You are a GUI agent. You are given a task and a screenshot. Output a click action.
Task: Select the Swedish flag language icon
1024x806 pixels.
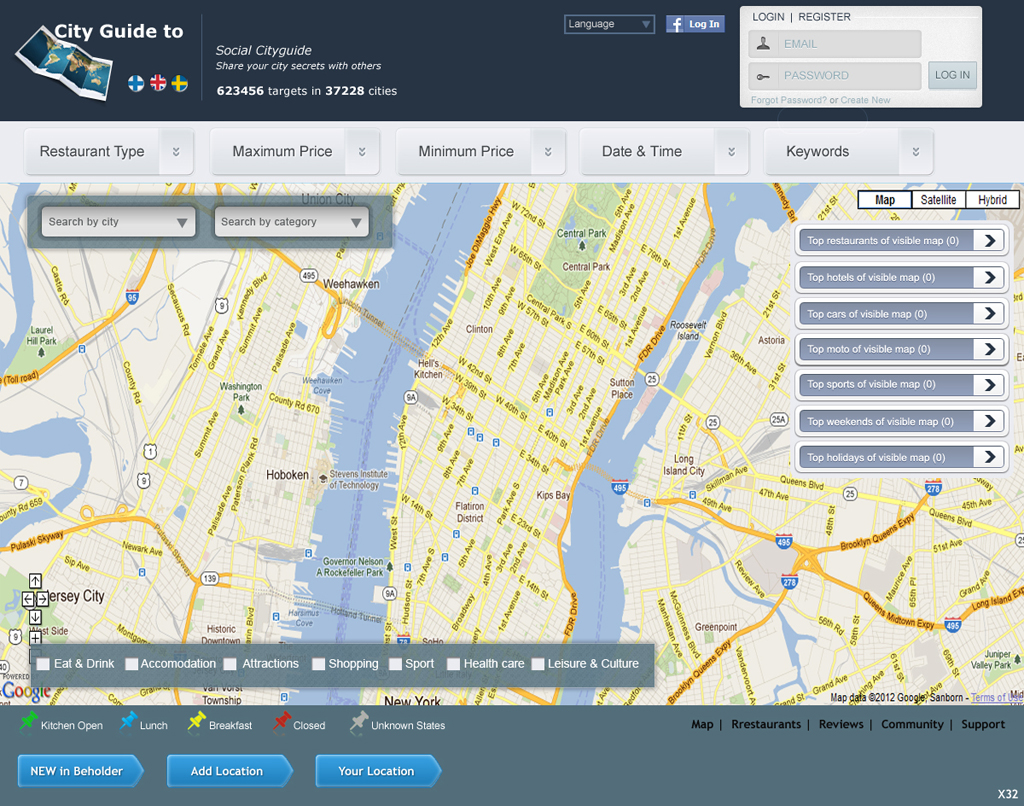180,84
